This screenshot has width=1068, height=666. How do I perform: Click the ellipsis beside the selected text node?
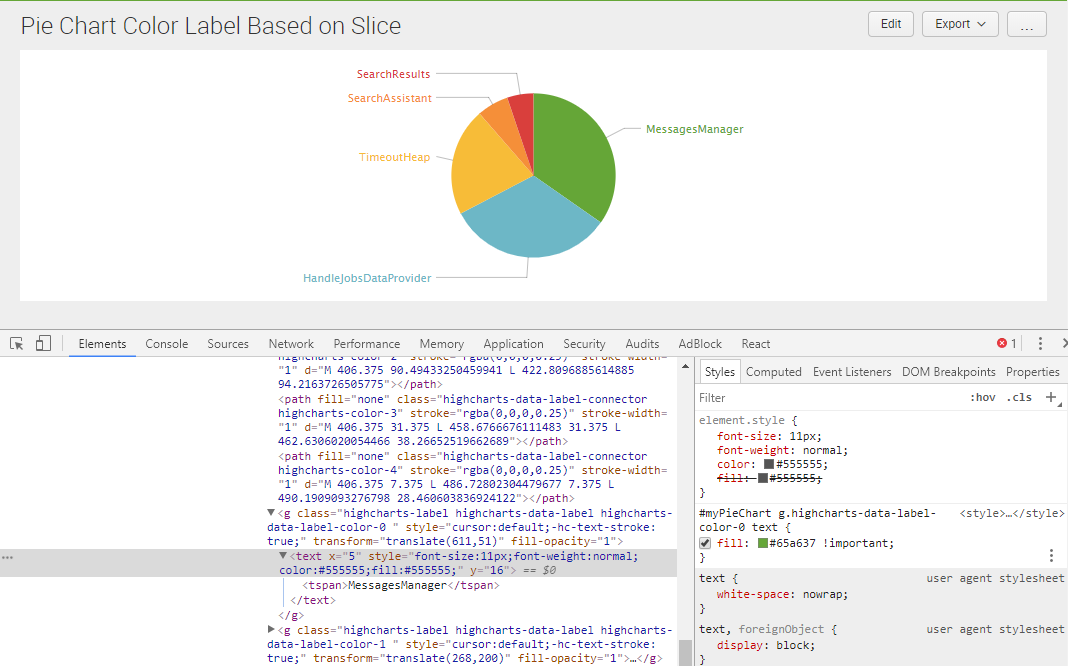(8, 557)
